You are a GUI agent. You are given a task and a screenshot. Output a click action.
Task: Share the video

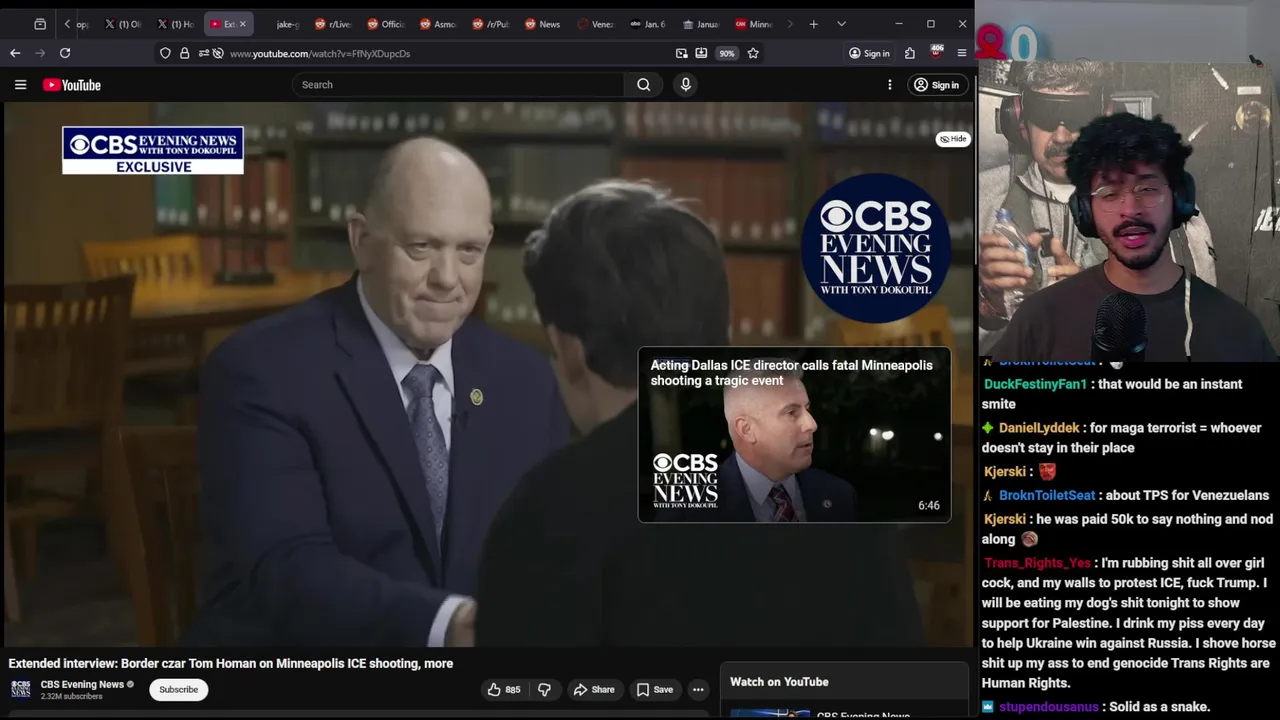[594, 689]
